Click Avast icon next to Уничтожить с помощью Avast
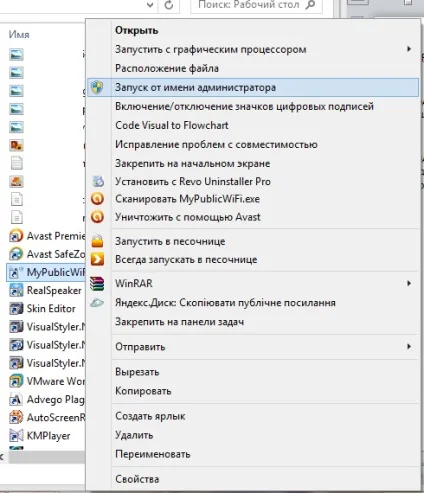The image size is (424, 493). [97, 217]
